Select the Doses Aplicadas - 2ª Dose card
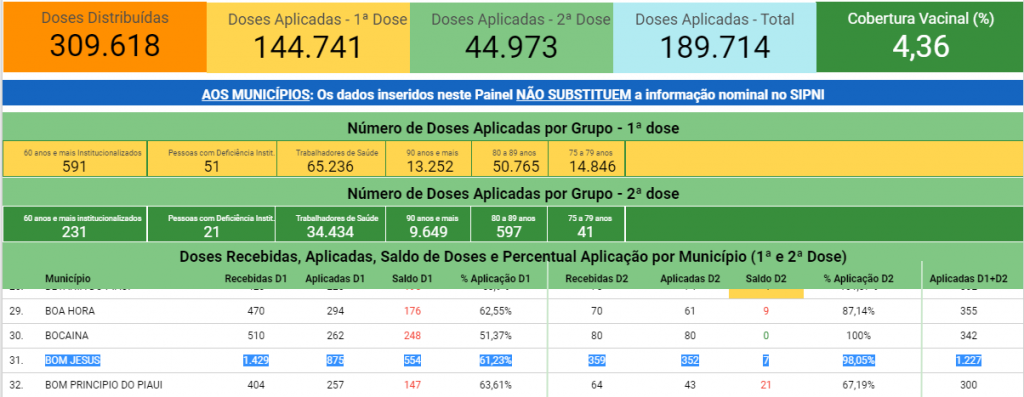The height and width of the screenshot is (397, 1024). pyautogui.click(x=511, y=37)
